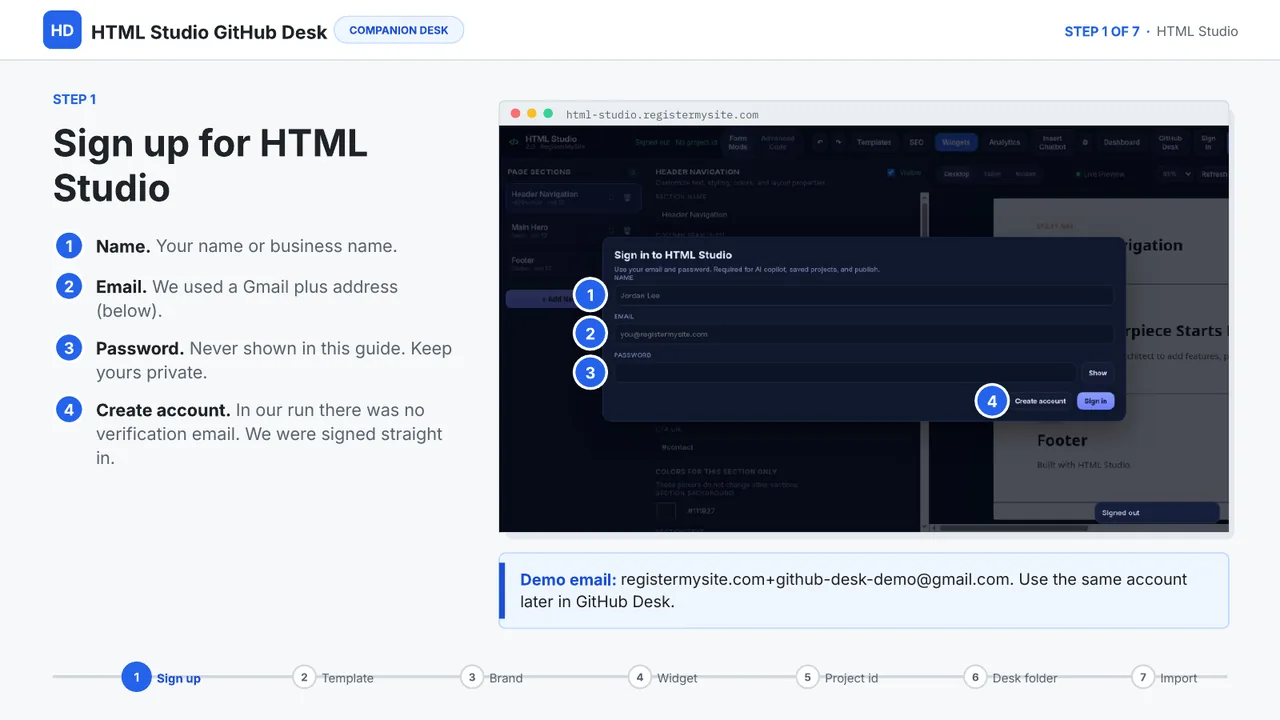Viewport: 1280px width, 720px height.
Task: Switch to Advanced Code mode
Action: [777, 142]
